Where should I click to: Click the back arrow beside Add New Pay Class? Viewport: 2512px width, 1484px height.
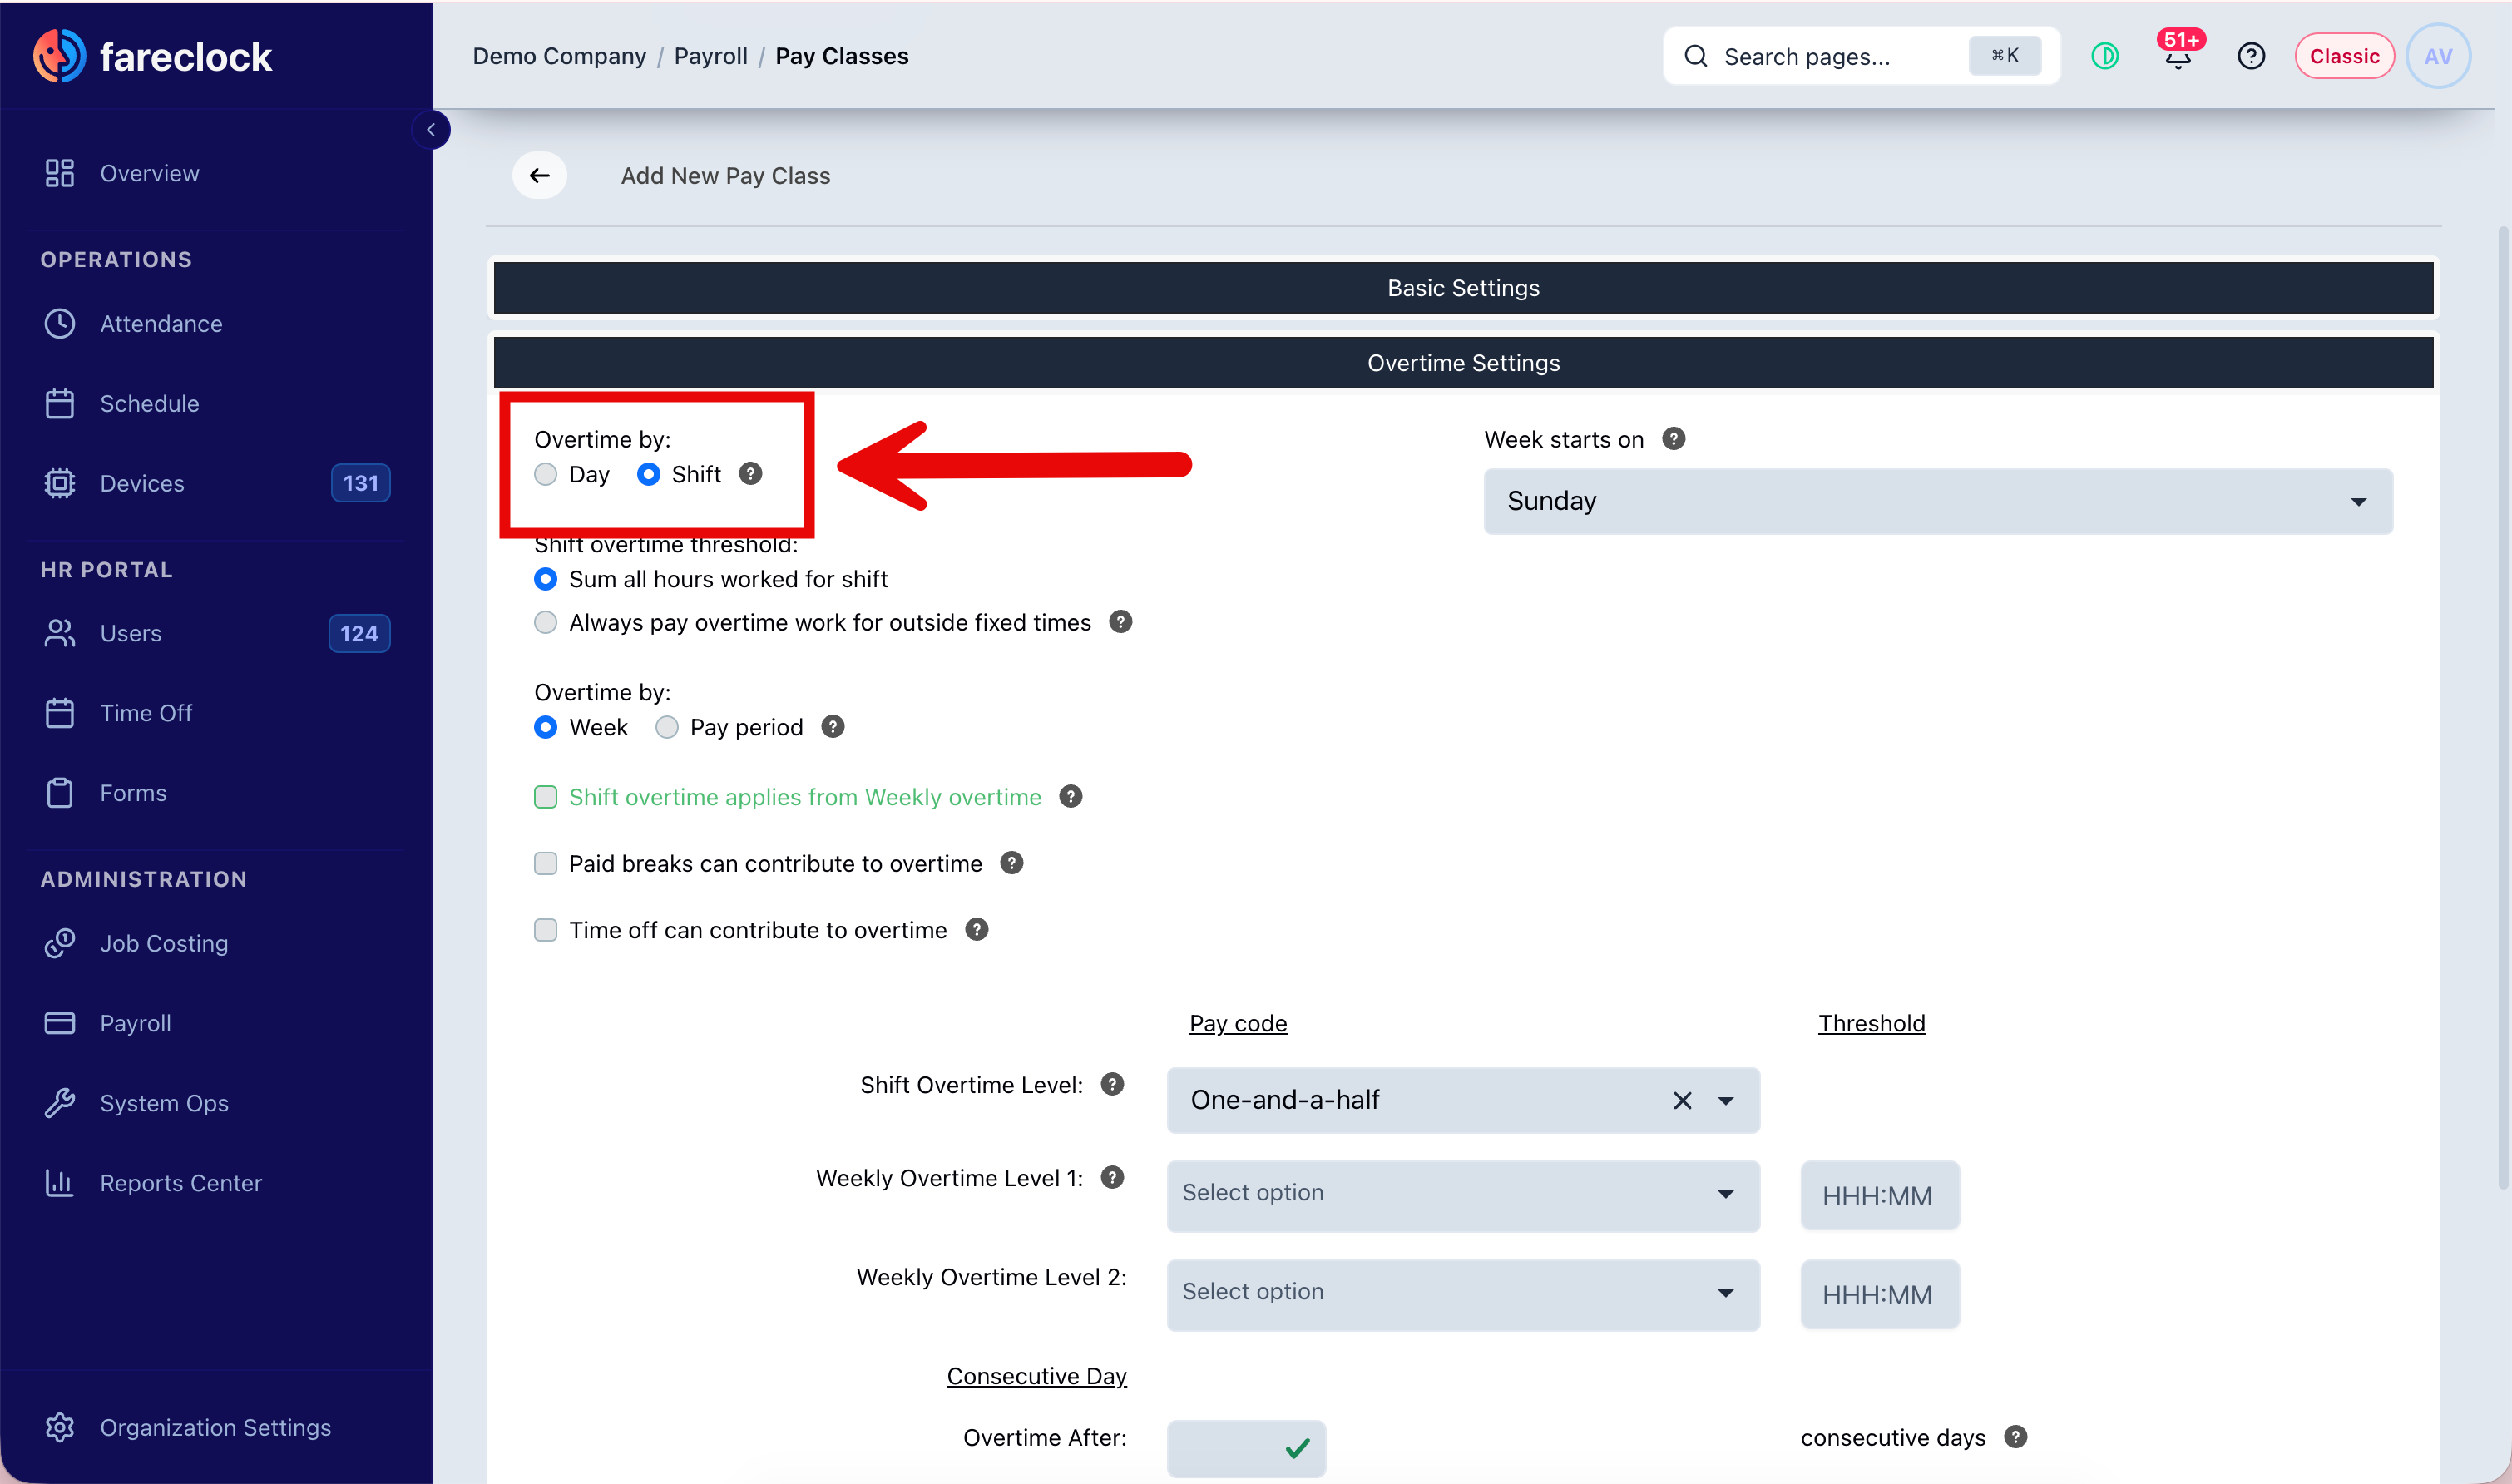540,176
